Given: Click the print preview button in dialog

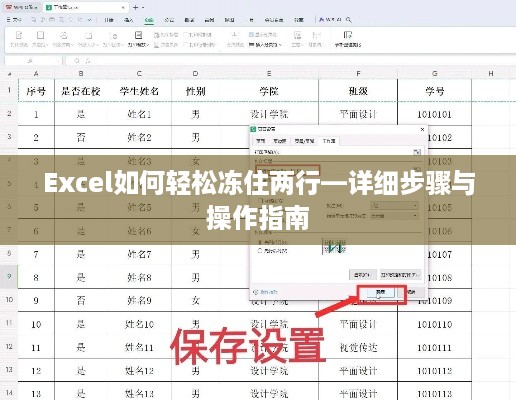Looking at the screenshot, I should [x=401, y=275].
